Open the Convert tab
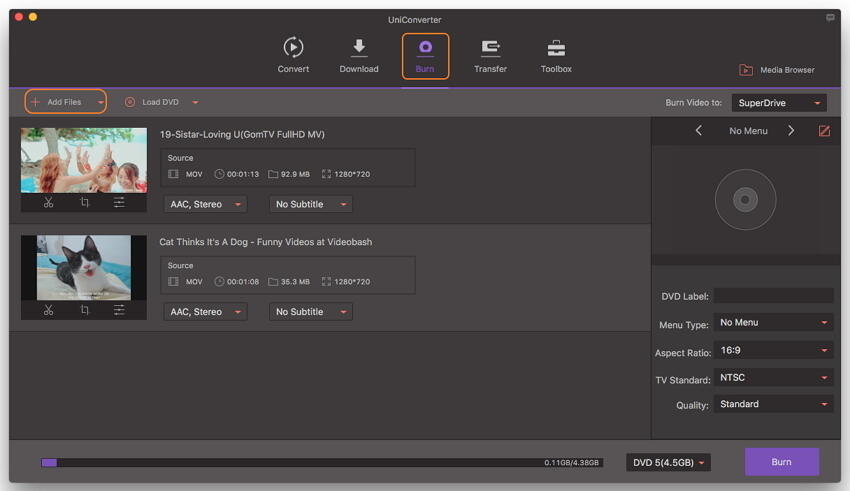Viewport: 850px width, 491px height. 293,55
